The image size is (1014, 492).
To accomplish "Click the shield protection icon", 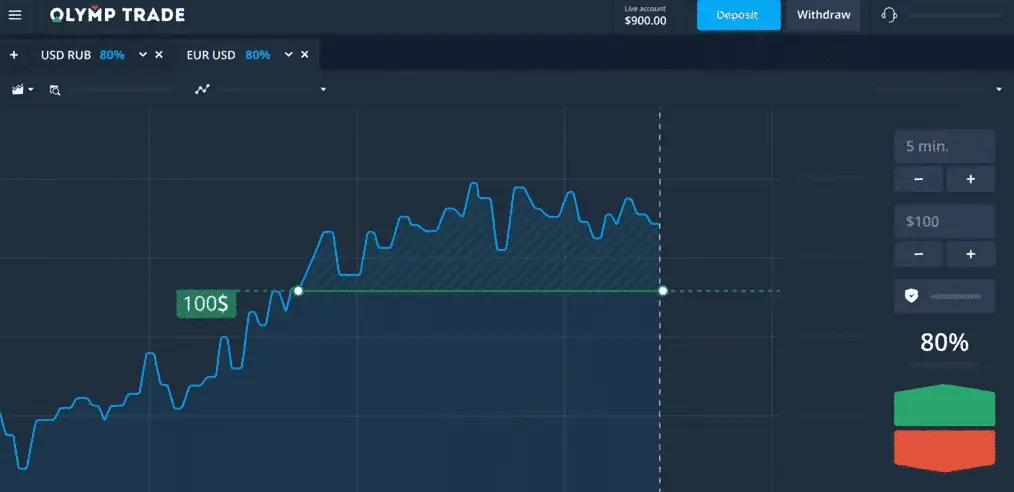I will pyautogui.click(x=911, y=296).
